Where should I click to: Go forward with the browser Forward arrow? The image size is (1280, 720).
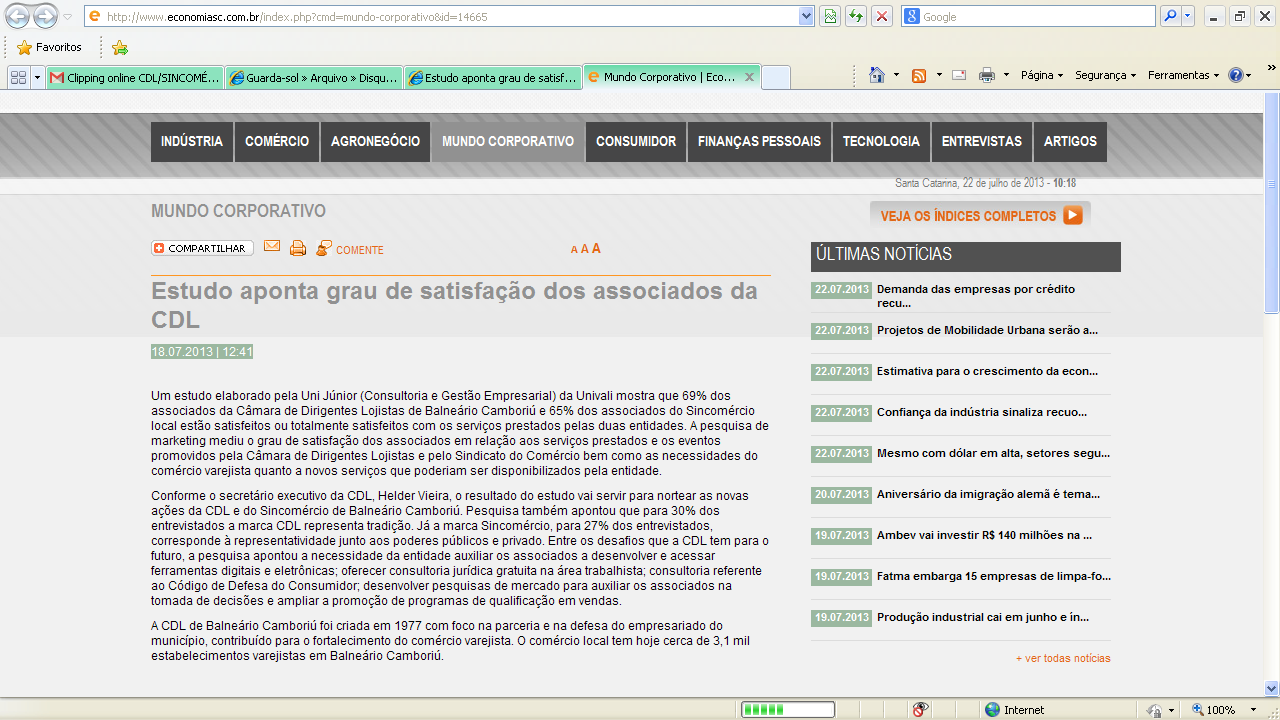click(x=46, y=16)
